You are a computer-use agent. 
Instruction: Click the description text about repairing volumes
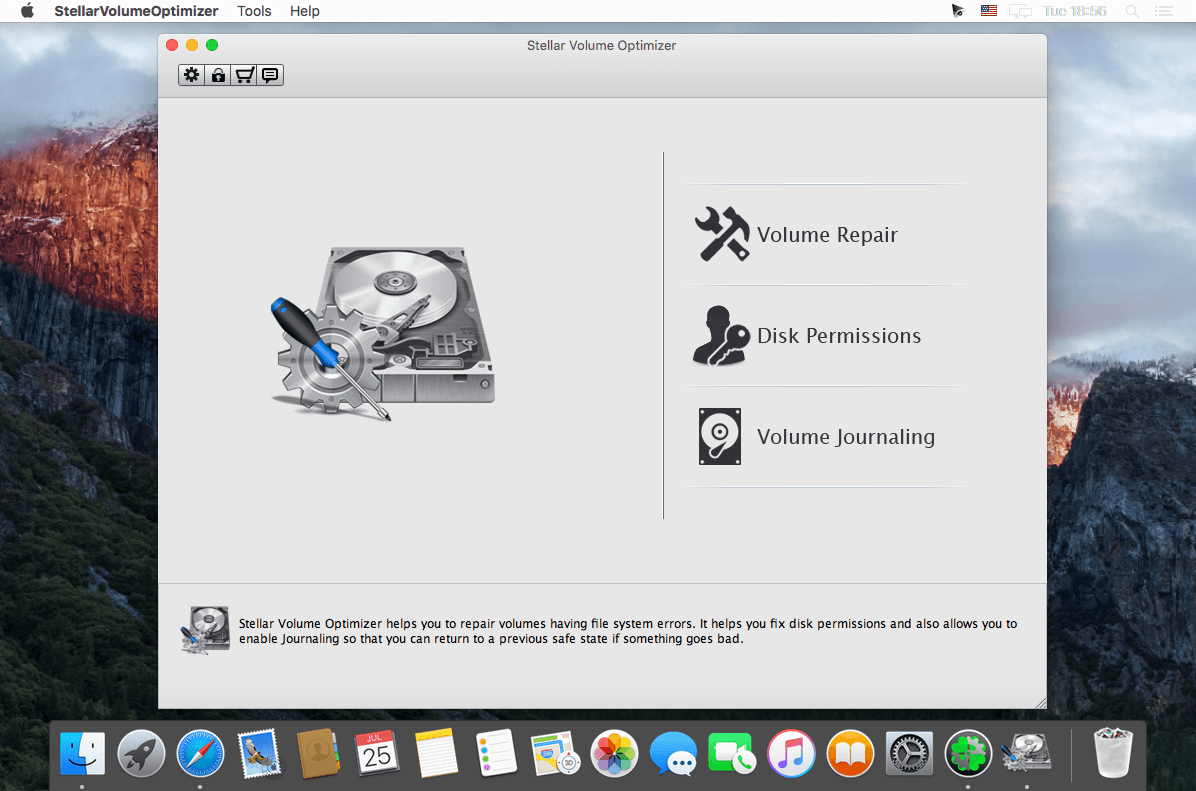pos(628,631)
